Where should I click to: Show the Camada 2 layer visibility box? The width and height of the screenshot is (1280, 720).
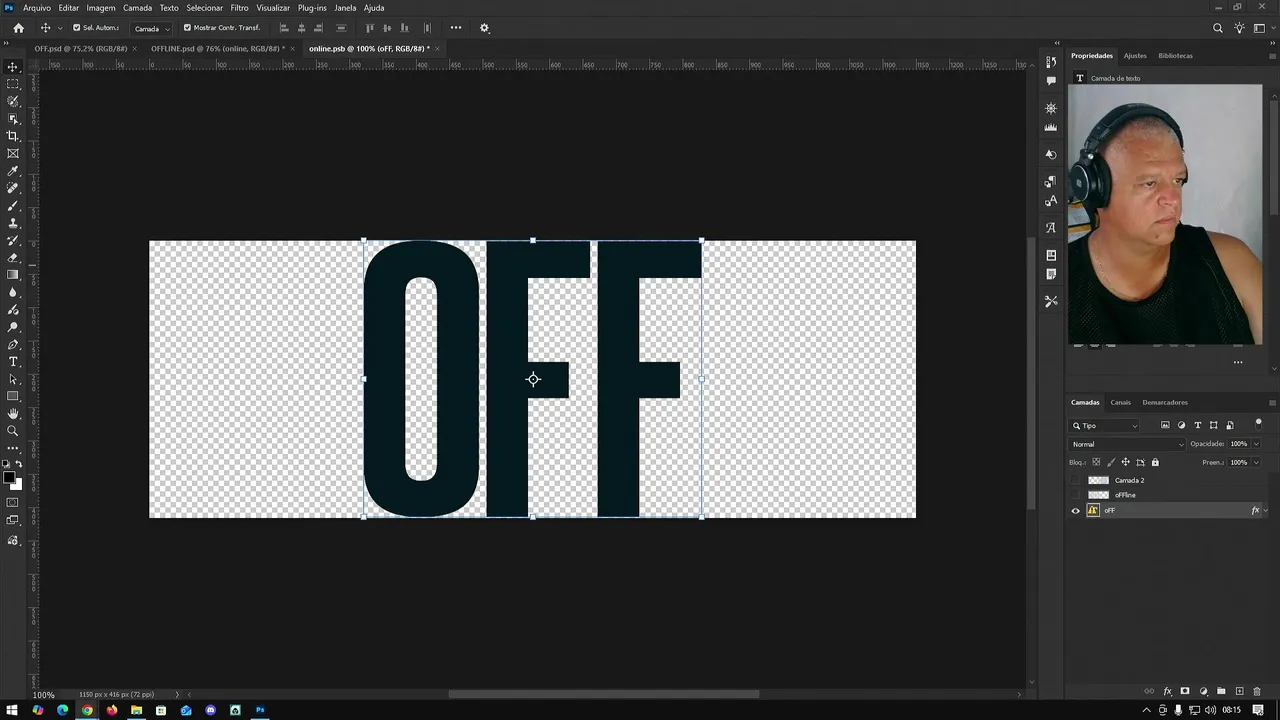1076,480
